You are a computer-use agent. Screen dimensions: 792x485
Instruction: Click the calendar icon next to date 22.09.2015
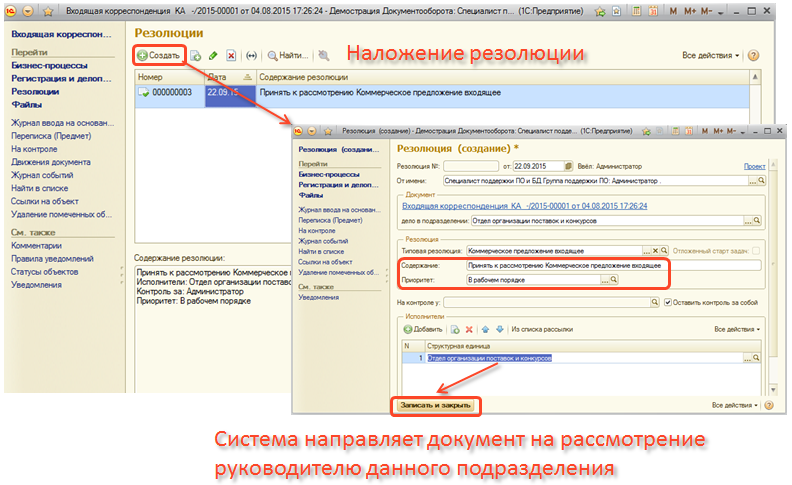[569, 166]
